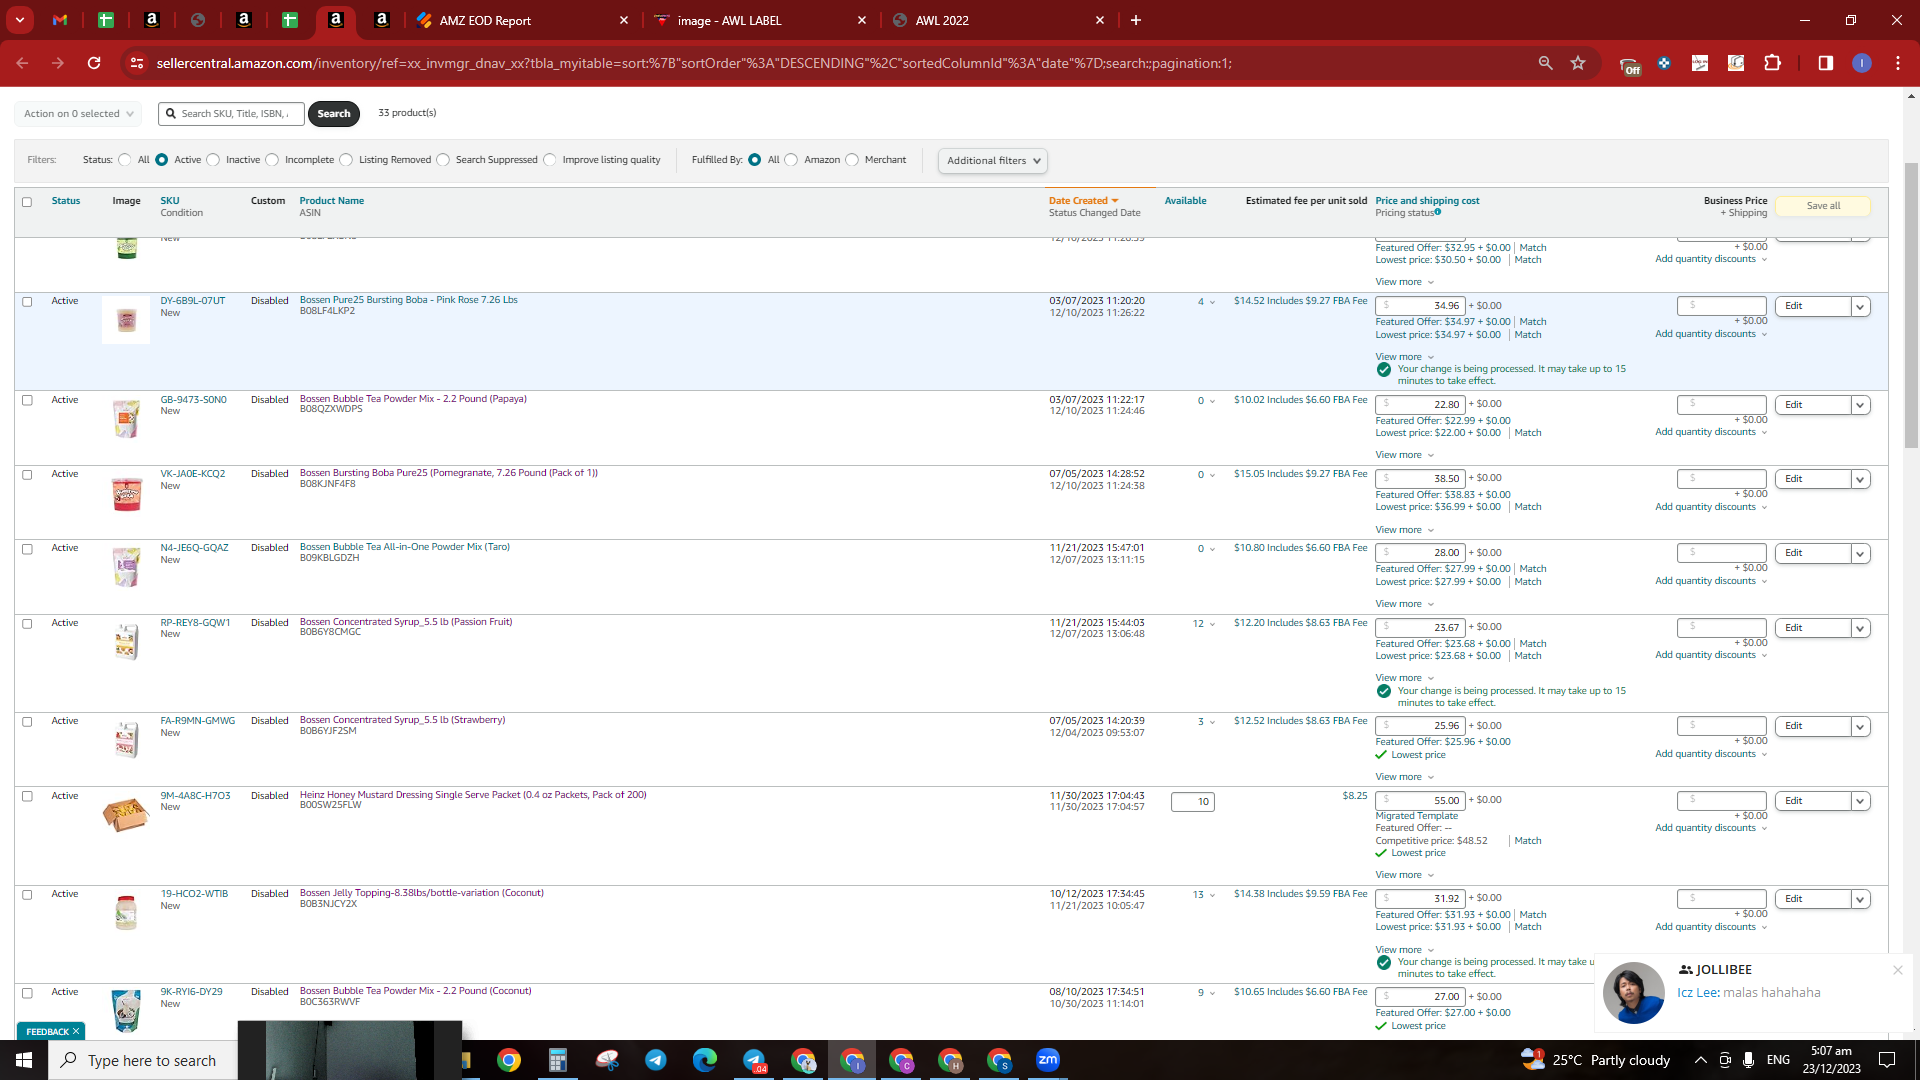This screenshot has height=1080, width=1920.
Task: Click the Search button
Action: pyautogui.click(x=334, y=114)
